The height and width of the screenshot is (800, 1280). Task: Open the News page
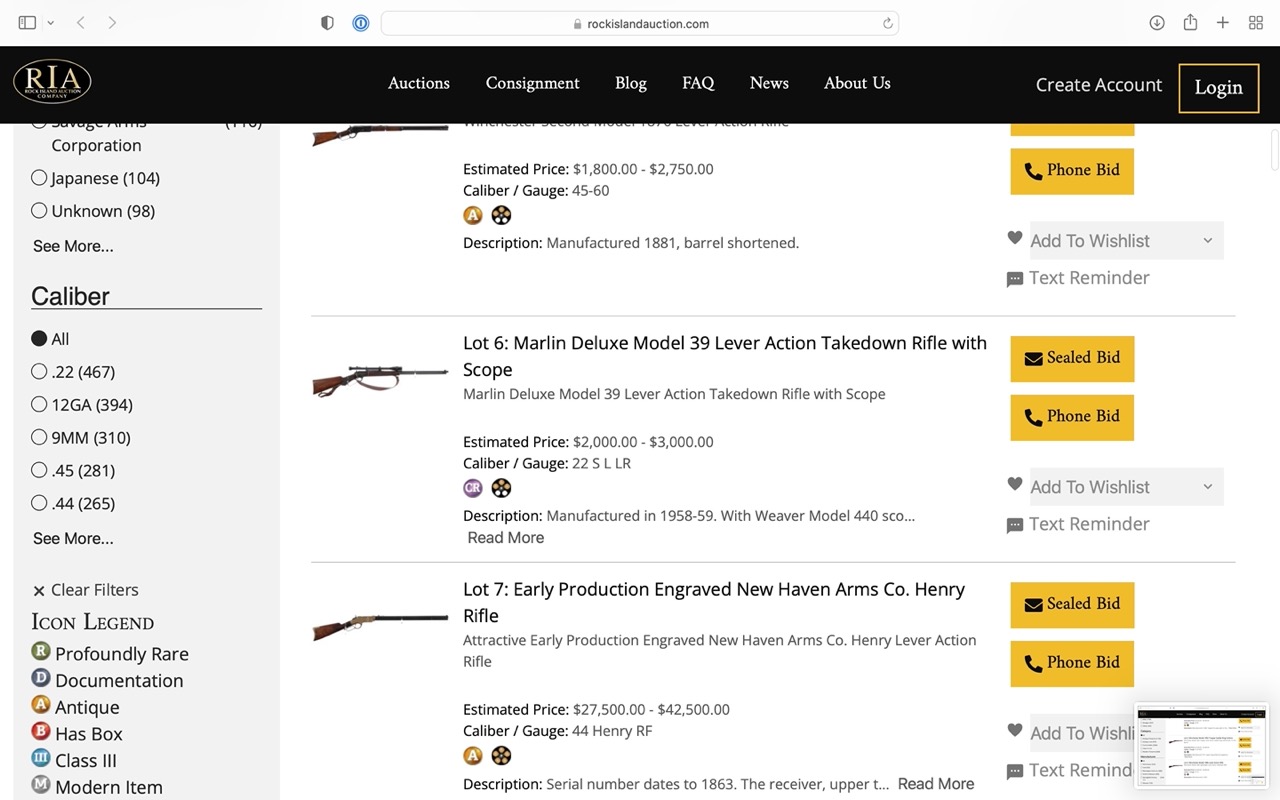click(x=769, y=83)
